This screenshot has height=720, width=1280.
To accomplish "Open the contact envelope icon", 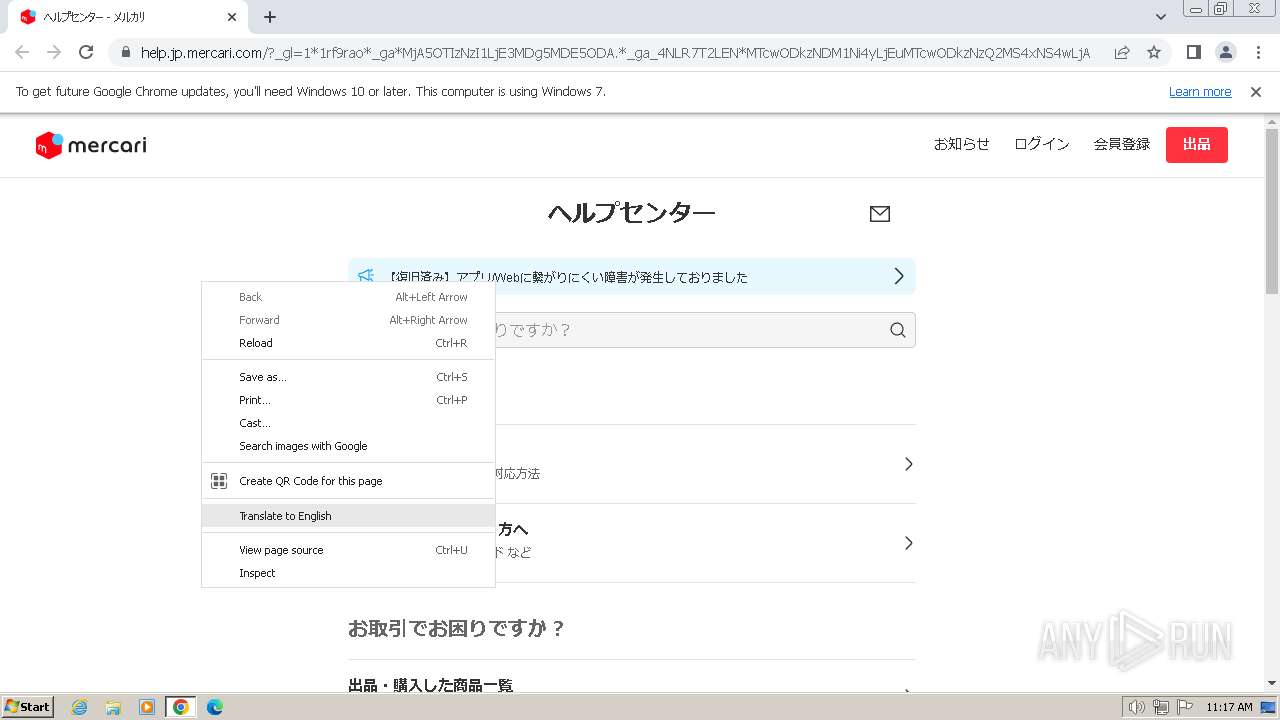I will coord(880,214).
